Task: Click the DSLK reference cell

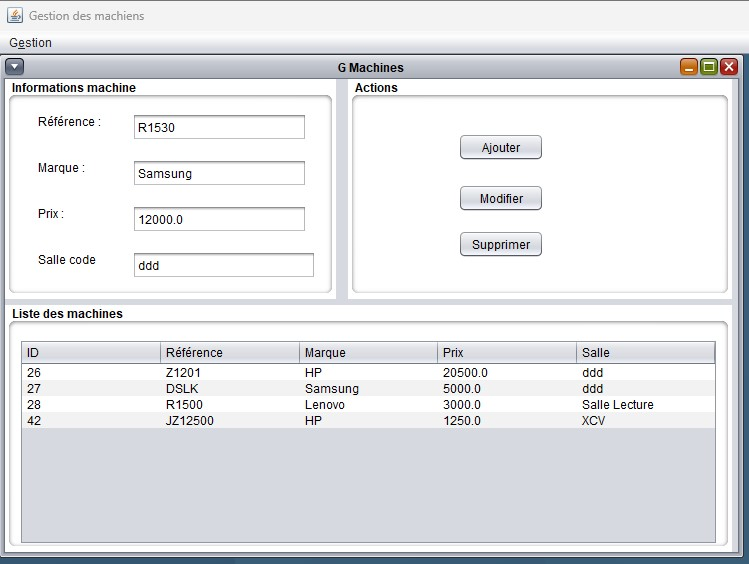Action: (x=230, y=388)
